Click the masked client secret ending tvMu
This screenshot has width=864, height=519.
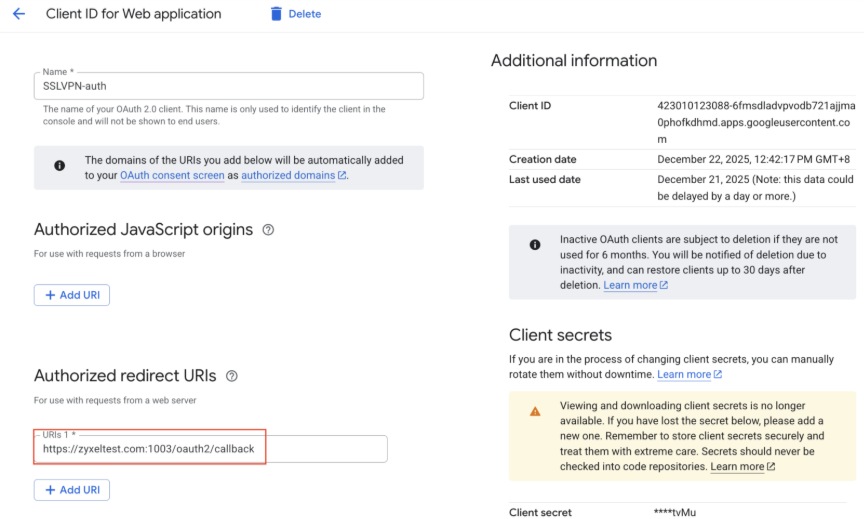pyautogui.click(x=675, y=512)
